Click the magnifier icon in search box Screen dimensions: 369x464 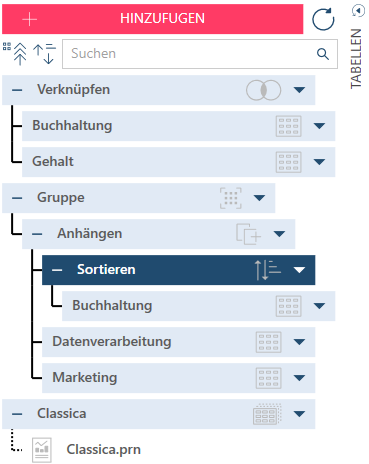(323, 54)
